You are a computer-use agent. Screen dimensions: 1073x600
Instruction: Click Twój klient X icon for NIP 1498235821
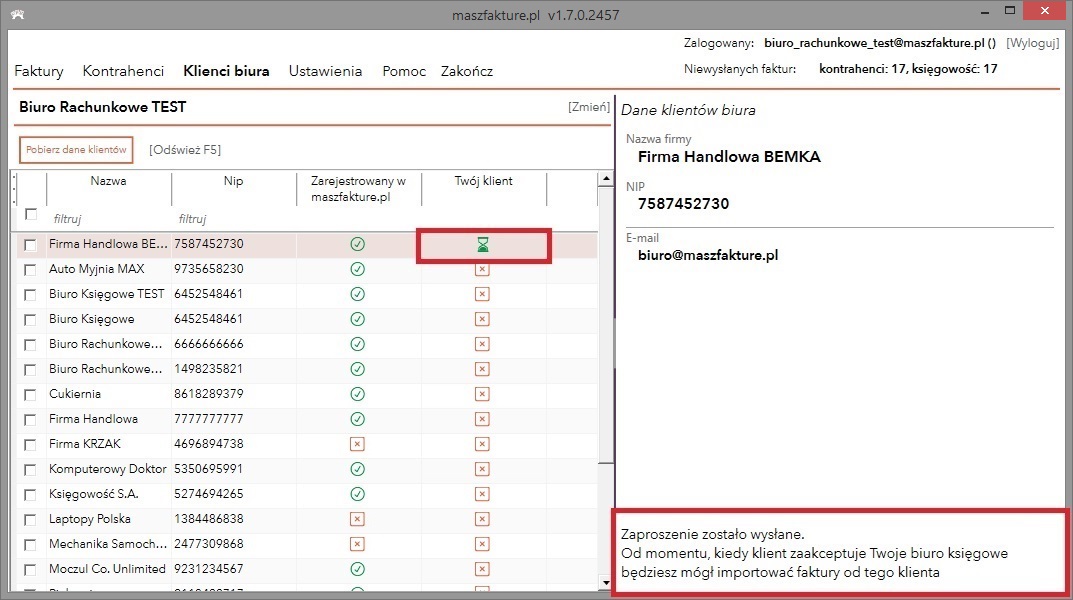pyautogui.click(x=482, y=369)
